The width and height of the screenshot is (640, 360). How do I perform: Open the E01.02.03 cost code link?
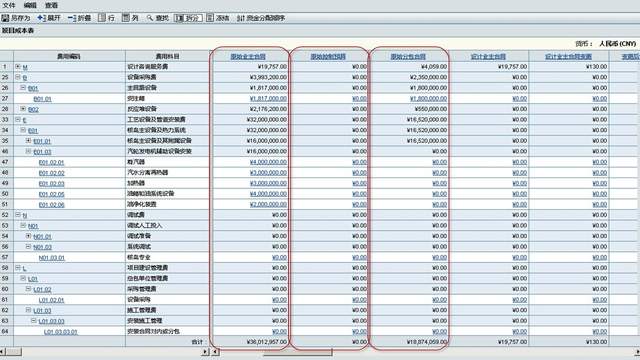(51, 184)
